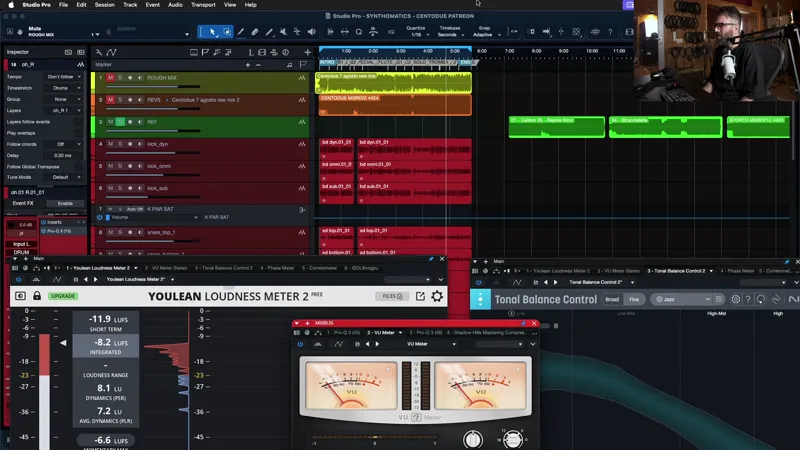This screenshot has height=450, width=800.
Task: Select the Range tool in toolbar
Action: click(x=227, y=32)
